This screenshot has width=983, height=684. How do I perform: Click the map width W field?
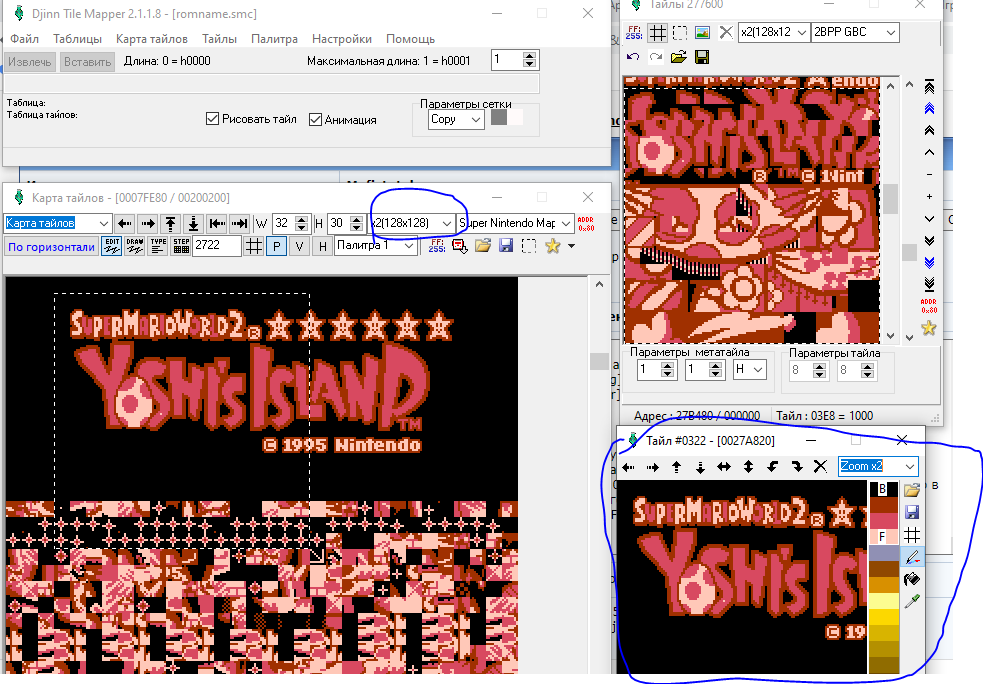click(283, 223)
